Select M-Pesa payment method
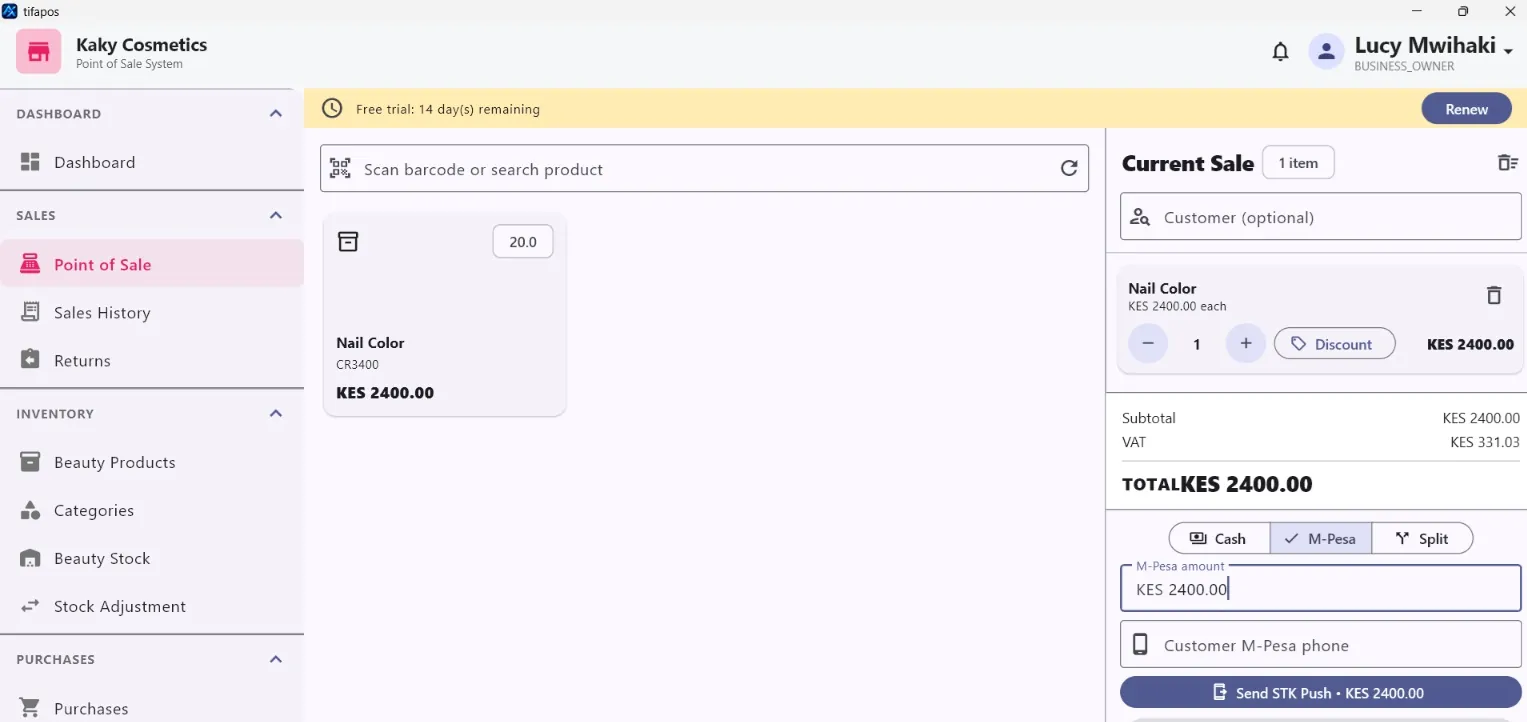Viewport: 1527px width, 722px height. point(1320,538)
